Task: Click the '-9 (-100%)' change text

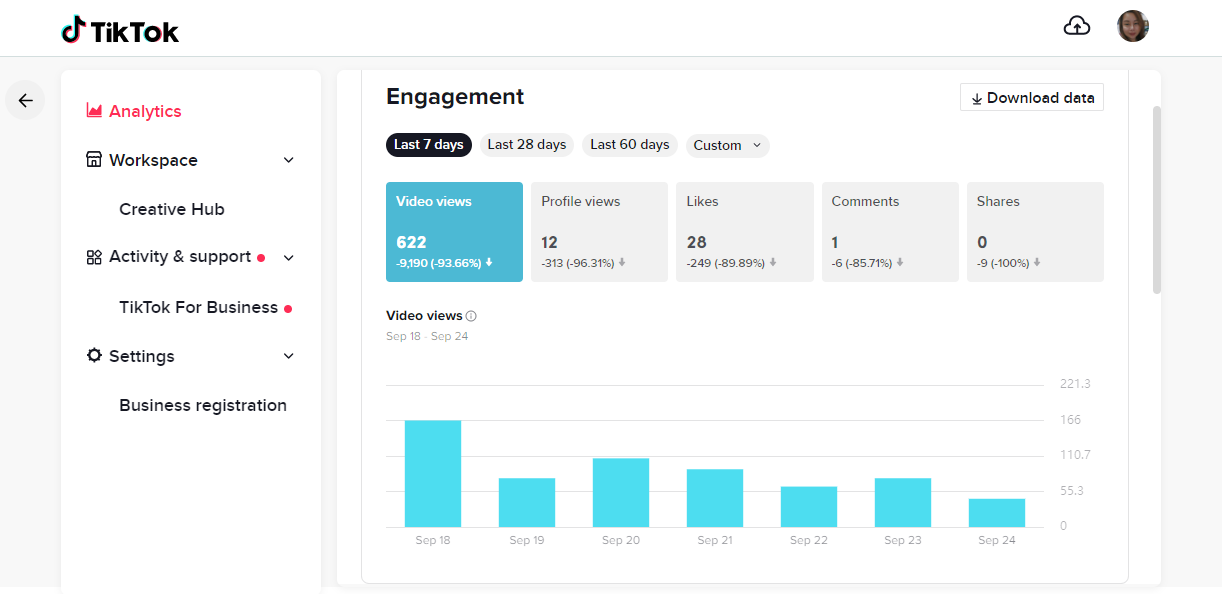Action: (1005, 263)
